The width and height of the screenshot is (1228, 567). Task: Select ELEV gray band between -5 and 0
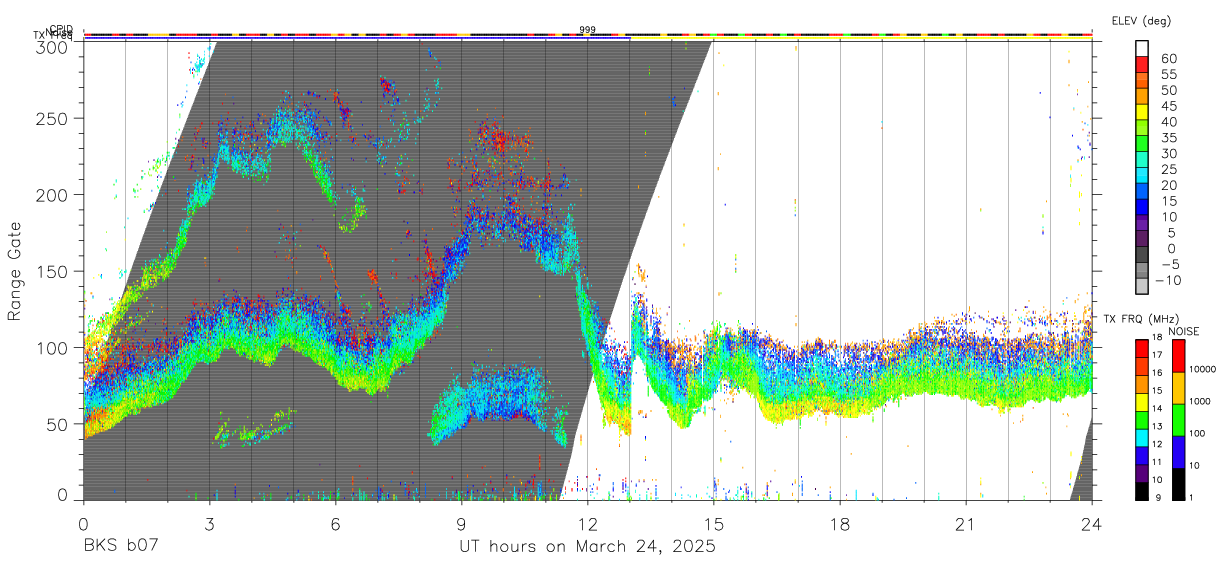tap(1142, 256)
